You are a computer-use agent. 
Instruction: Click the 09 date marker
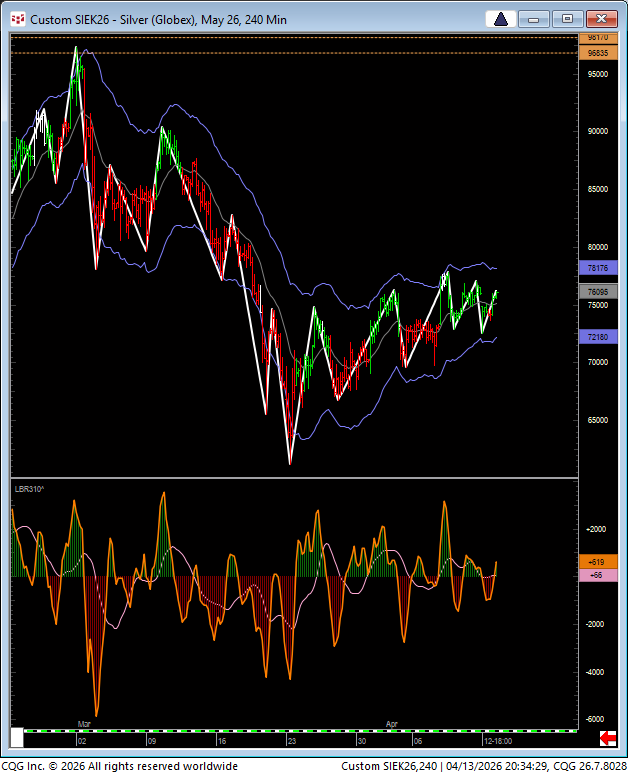tap(152, 741)
